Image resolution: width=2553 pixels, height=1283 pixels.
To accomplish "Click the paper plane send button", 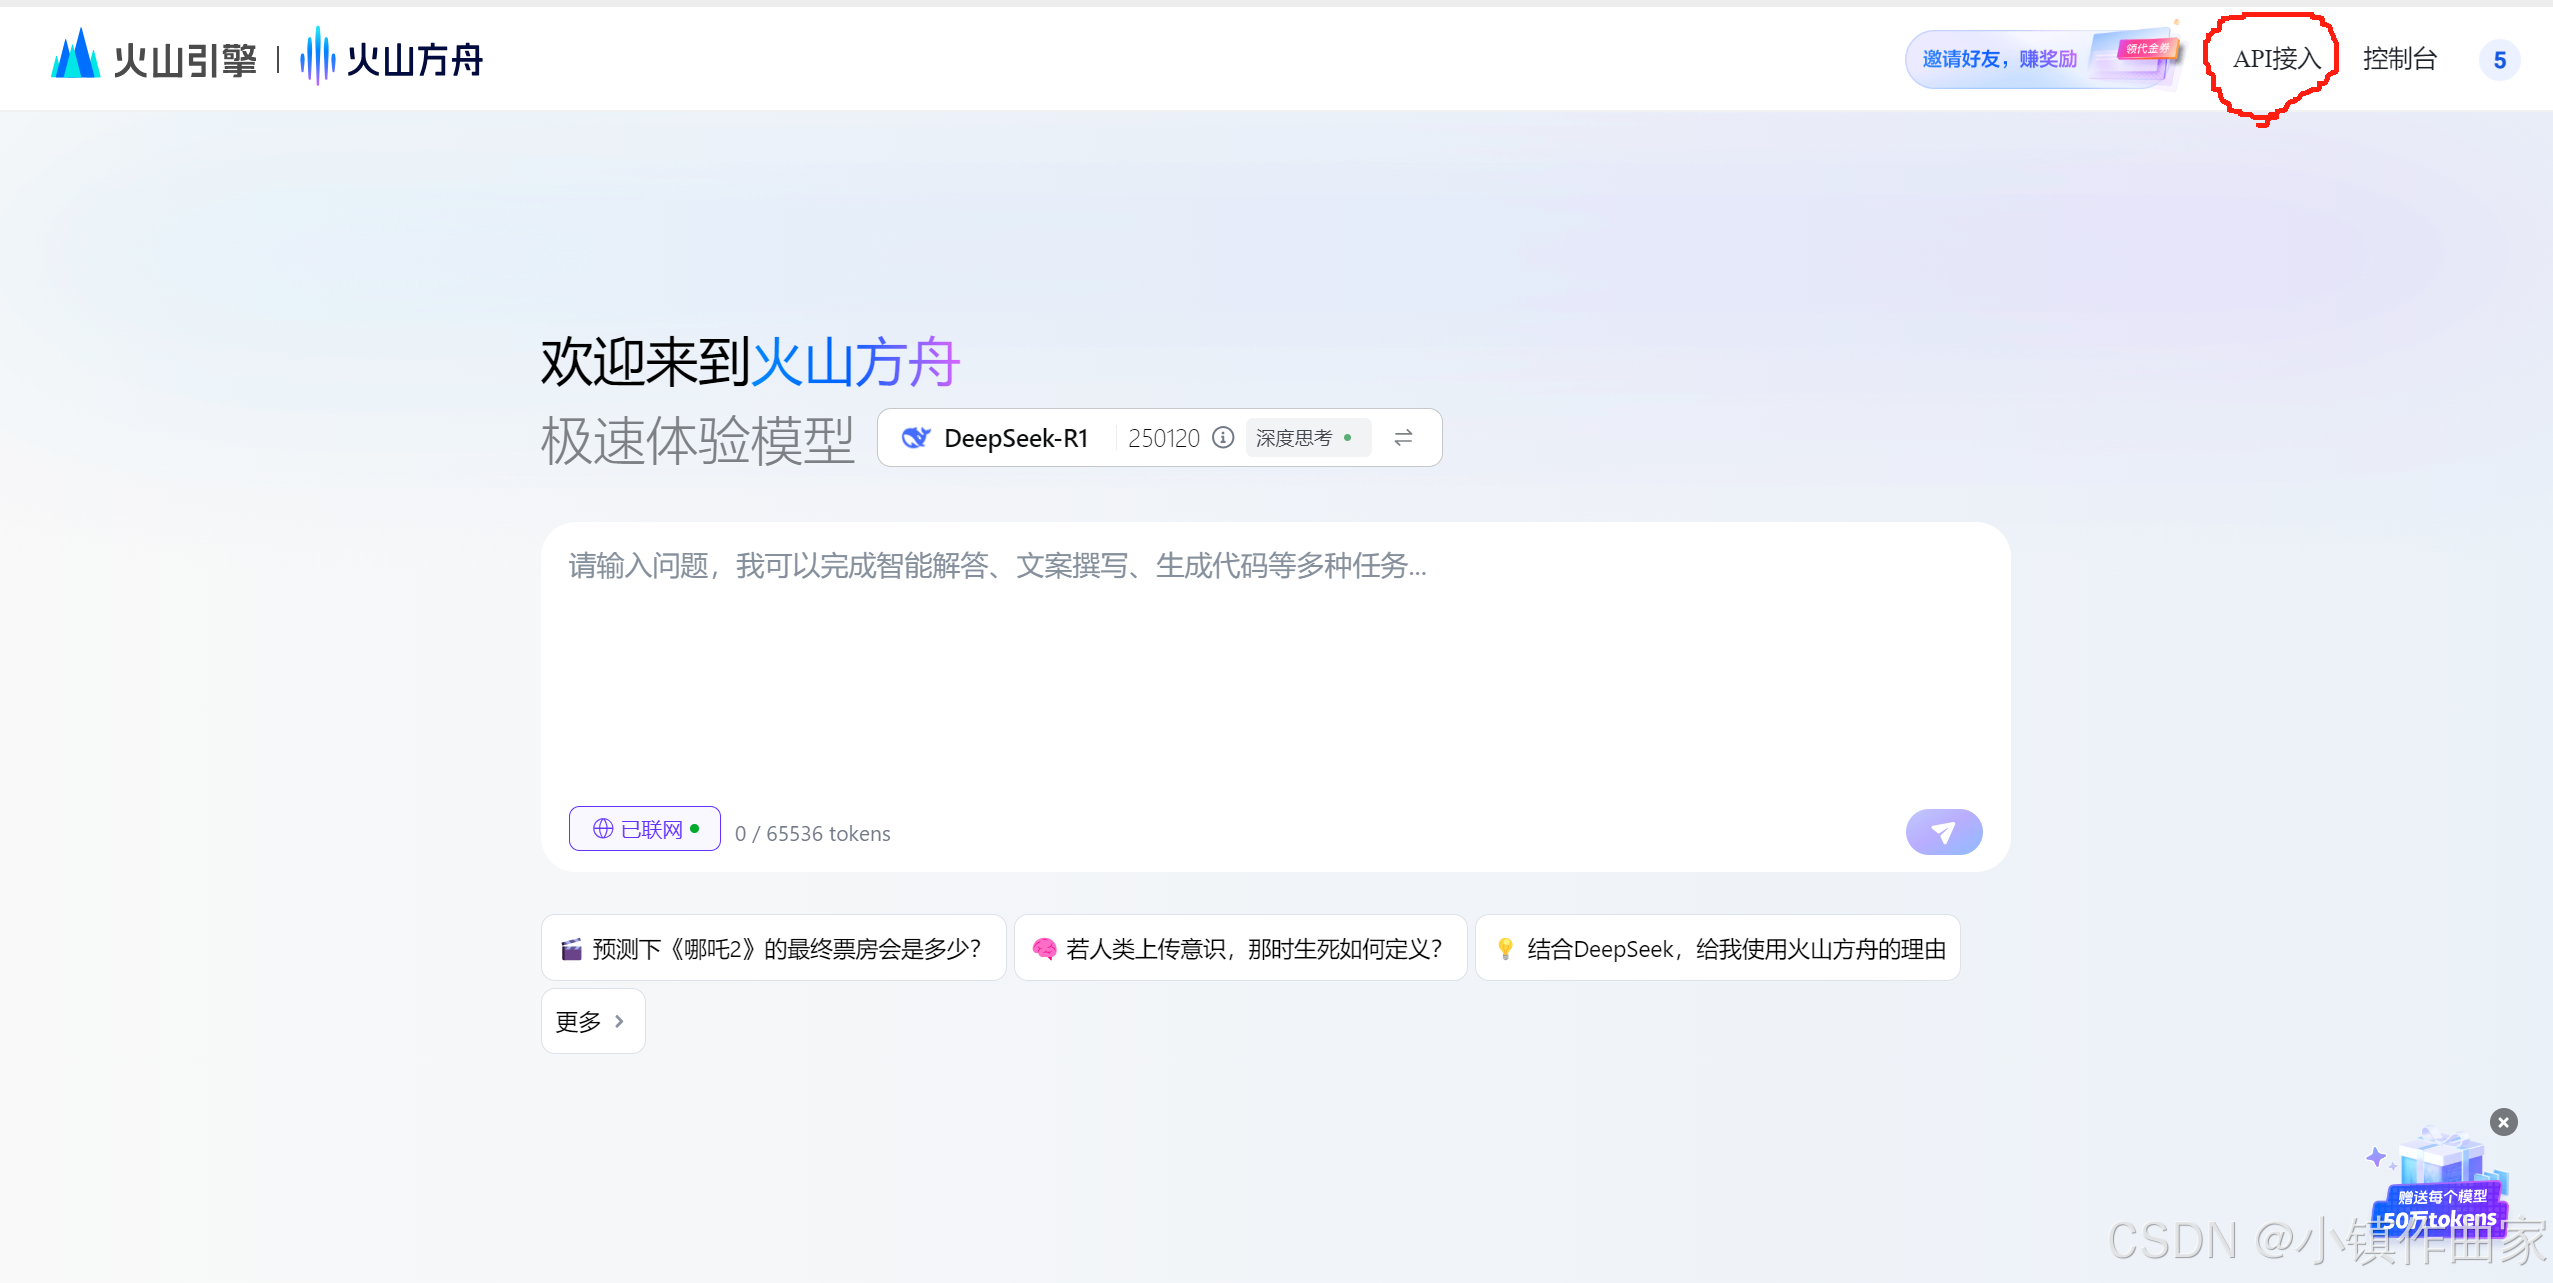I will point(1943,832).
